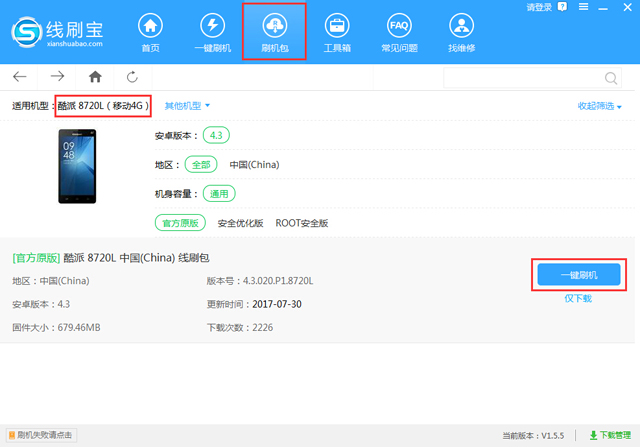Select 通用 storage capacity filter

tap(219, 193)
